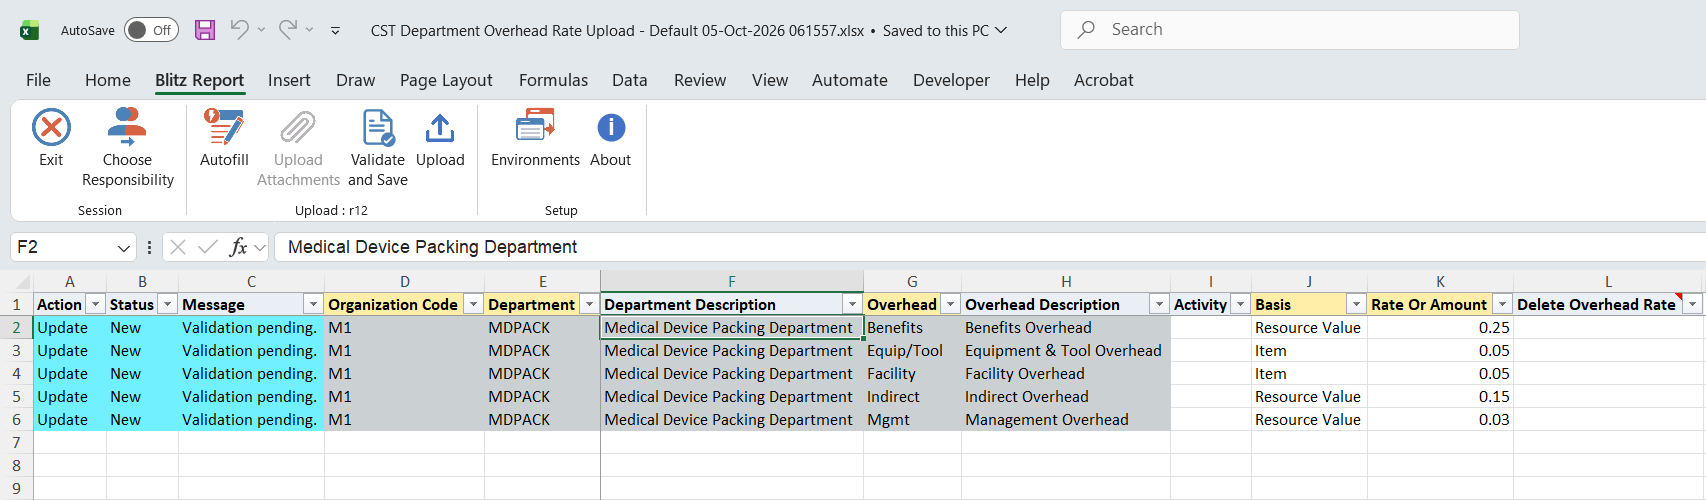Switch to the Home tab
The image size is (1706, 500).
(108, 80)
